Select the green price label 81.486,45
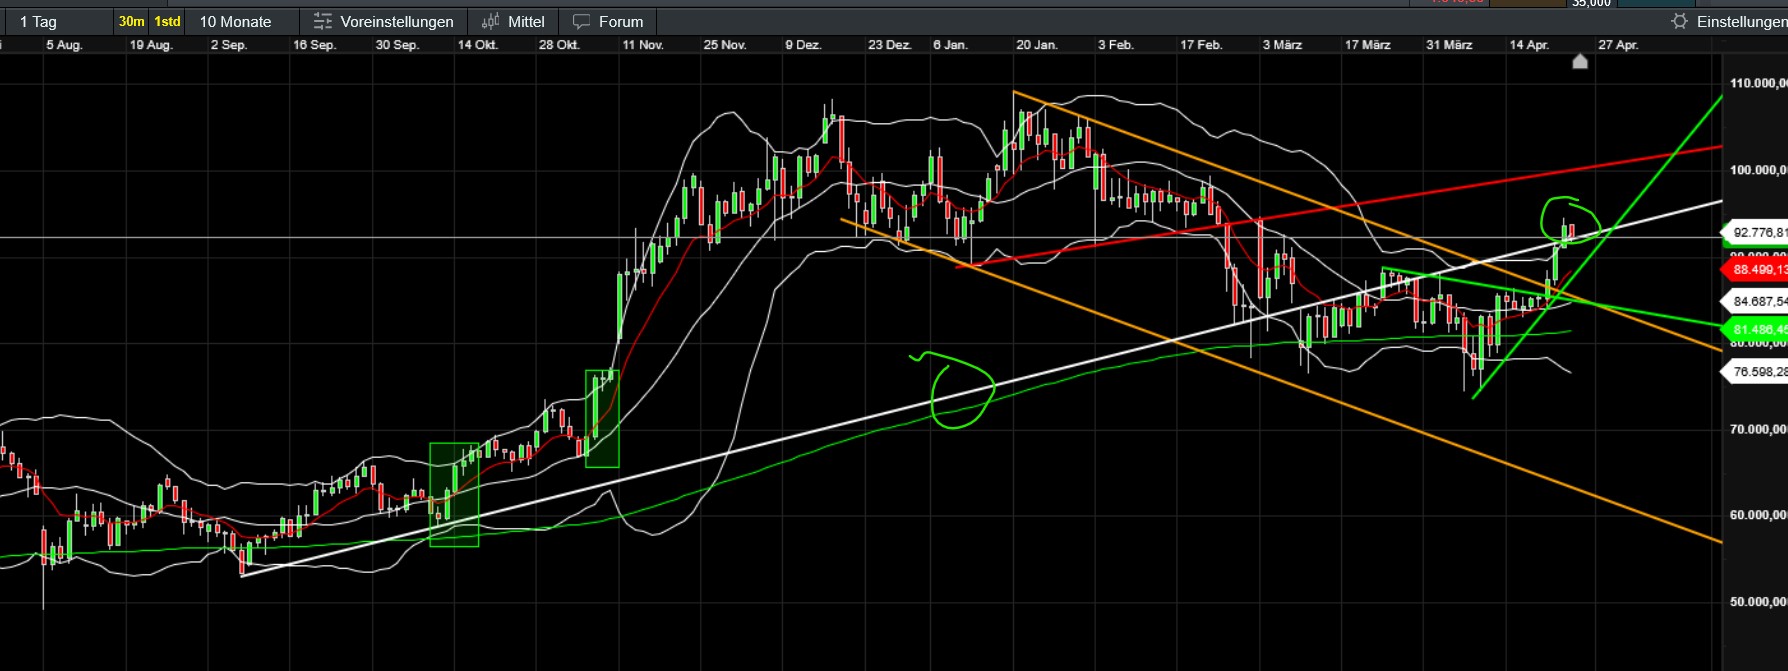The height and width of the screenshot is (671, 1788). pyautogui.click(x=1755, y=329)
